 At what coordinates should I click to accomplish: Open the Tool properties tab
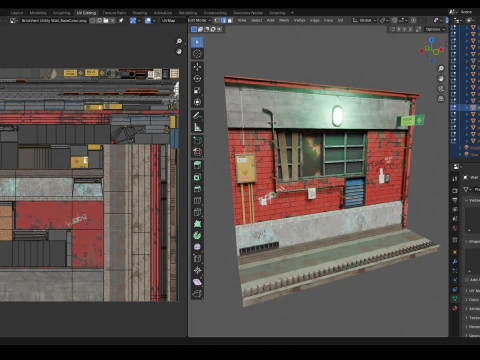coord(455,179)
